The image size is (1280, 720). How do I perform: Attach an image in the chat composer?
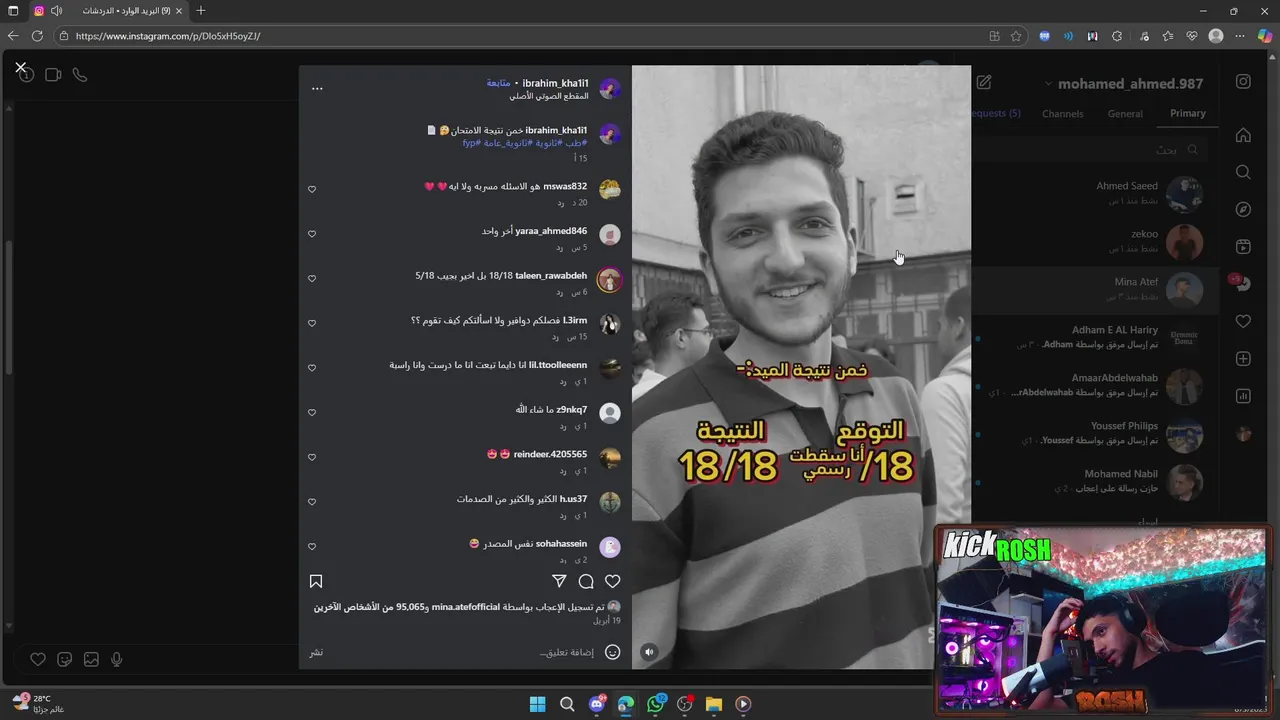pyautogui.click(x=91, y=659)
